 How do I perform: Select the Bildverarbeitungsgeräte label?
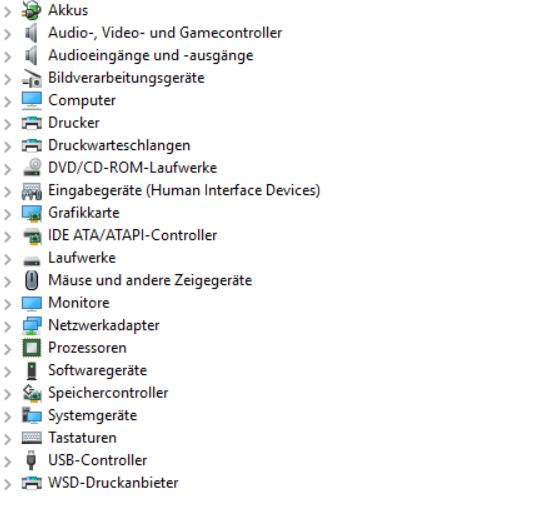point(126,78)
